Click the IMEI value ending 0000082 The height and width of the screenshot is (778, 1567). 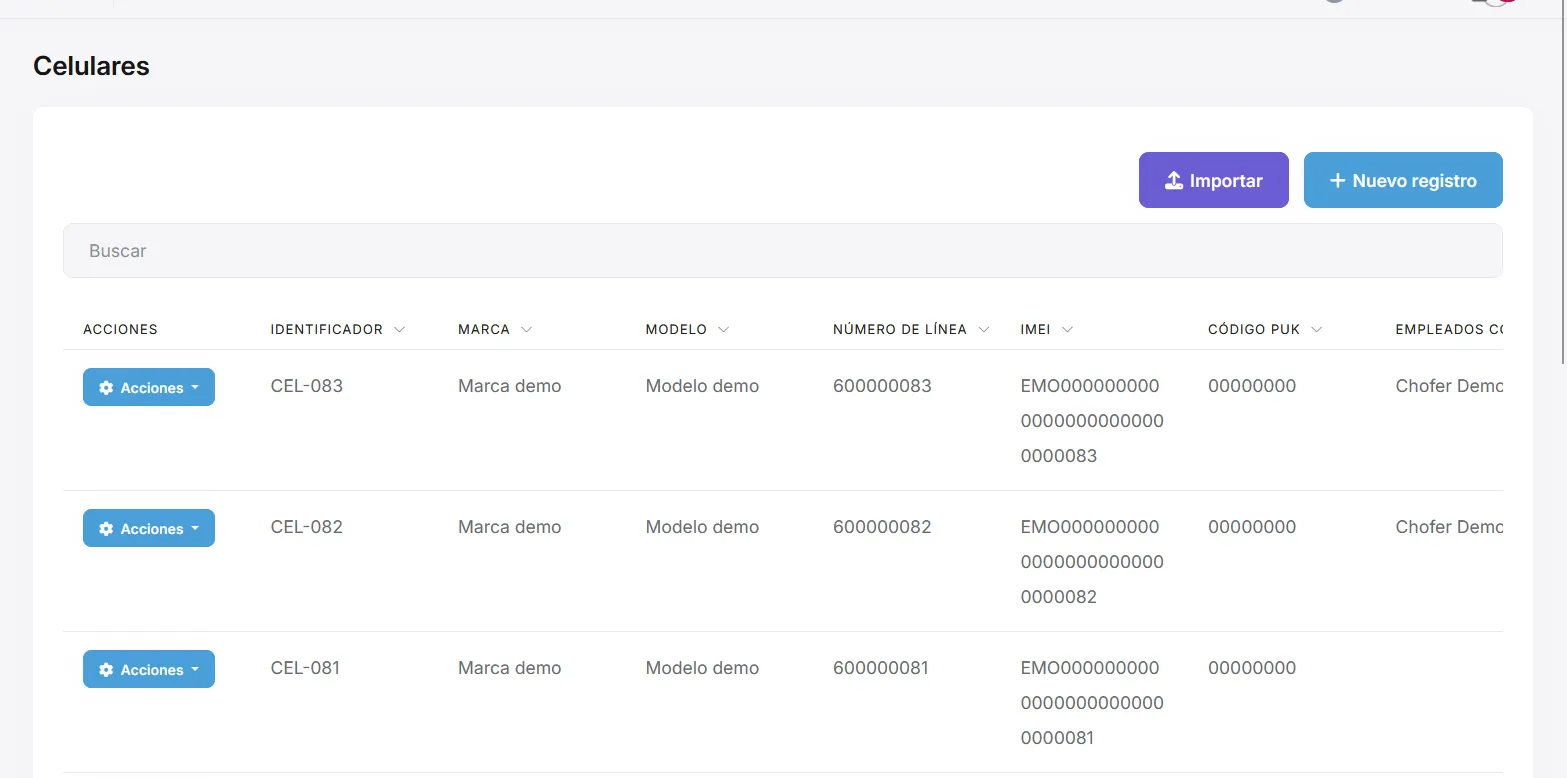click(1092, 562)
